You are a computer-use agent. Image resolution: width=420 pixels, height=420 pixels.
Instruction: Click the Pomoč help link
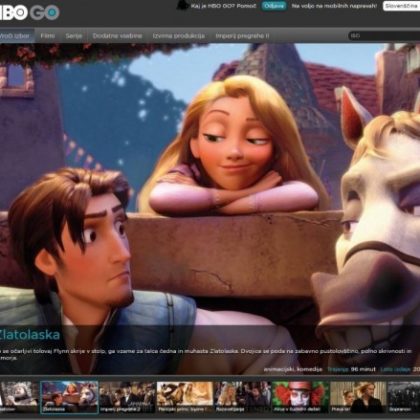point(245,6)
